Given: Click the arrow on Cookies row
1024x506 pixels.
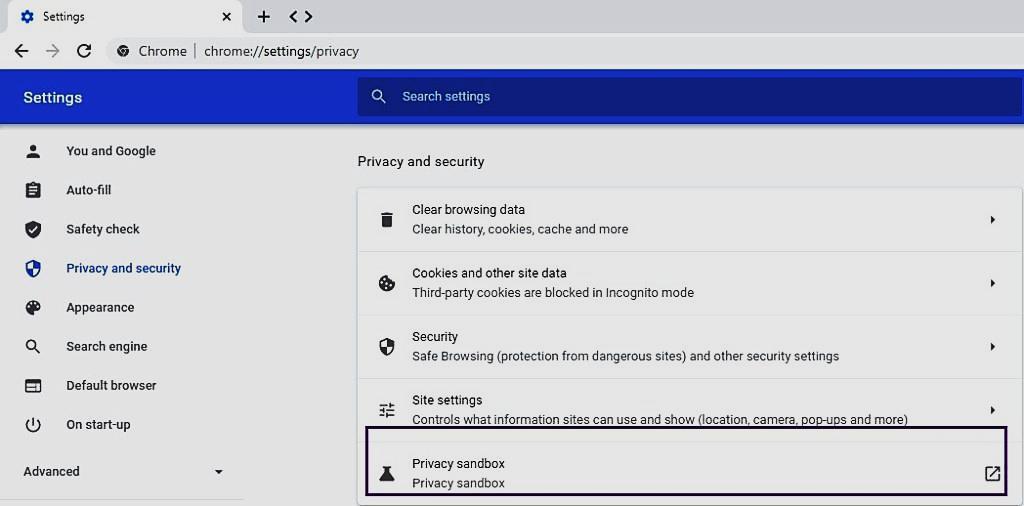Looking at the screenshot, I should (x=993, y=283).
